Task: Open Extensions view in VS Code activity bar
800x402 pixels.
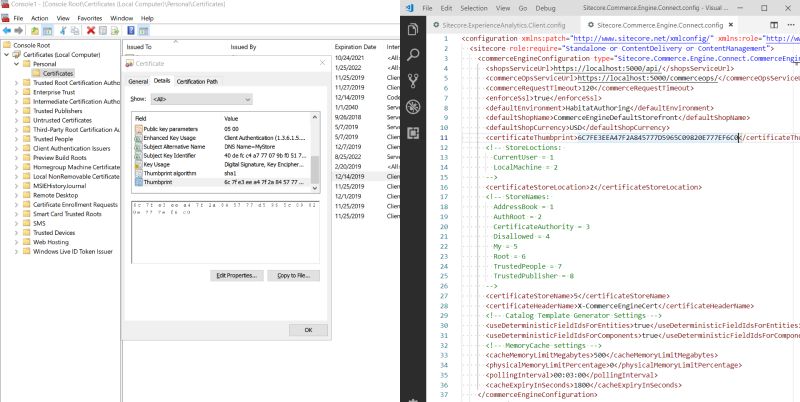Action: tap(413, 133)
